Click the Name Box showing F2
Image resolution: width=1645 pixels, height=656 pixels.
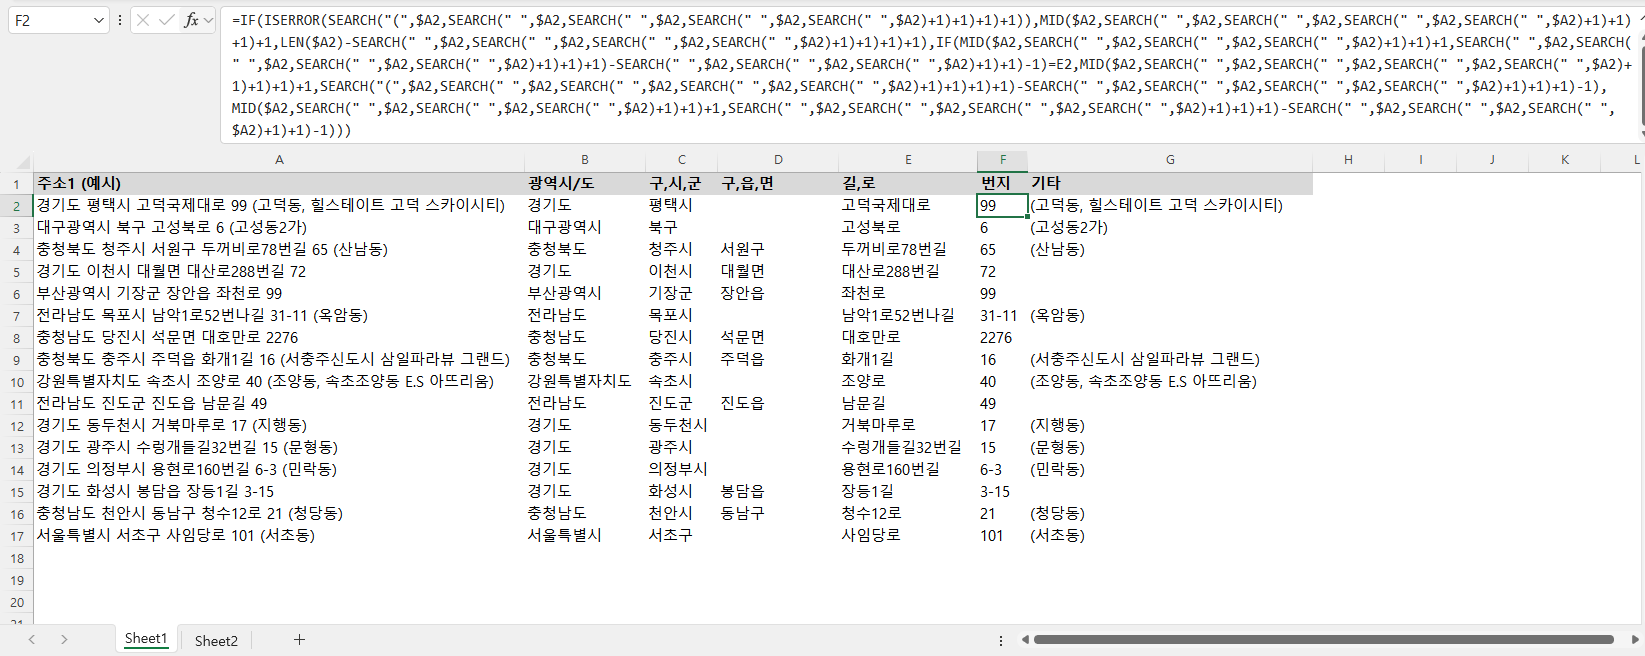click(48, 20)
